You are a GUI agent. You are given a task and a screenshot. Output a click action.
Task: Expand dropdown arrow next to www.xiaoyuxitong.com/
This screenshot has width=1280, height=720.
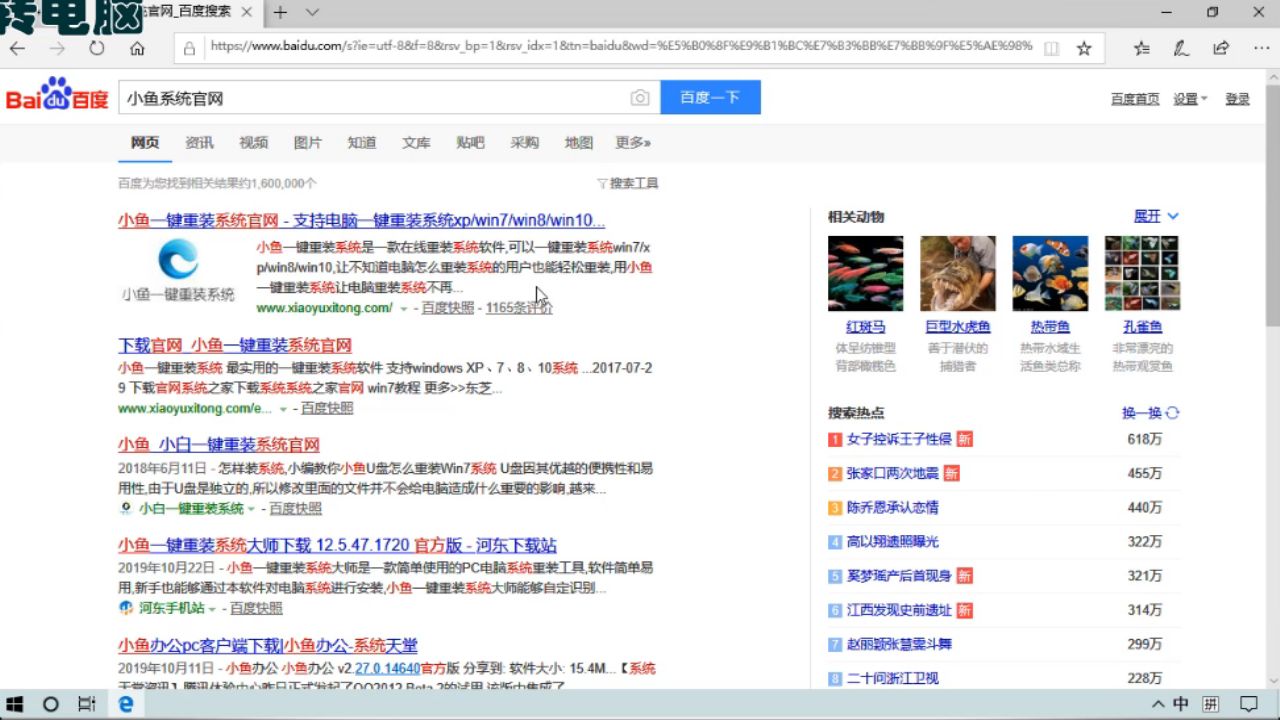404,309
